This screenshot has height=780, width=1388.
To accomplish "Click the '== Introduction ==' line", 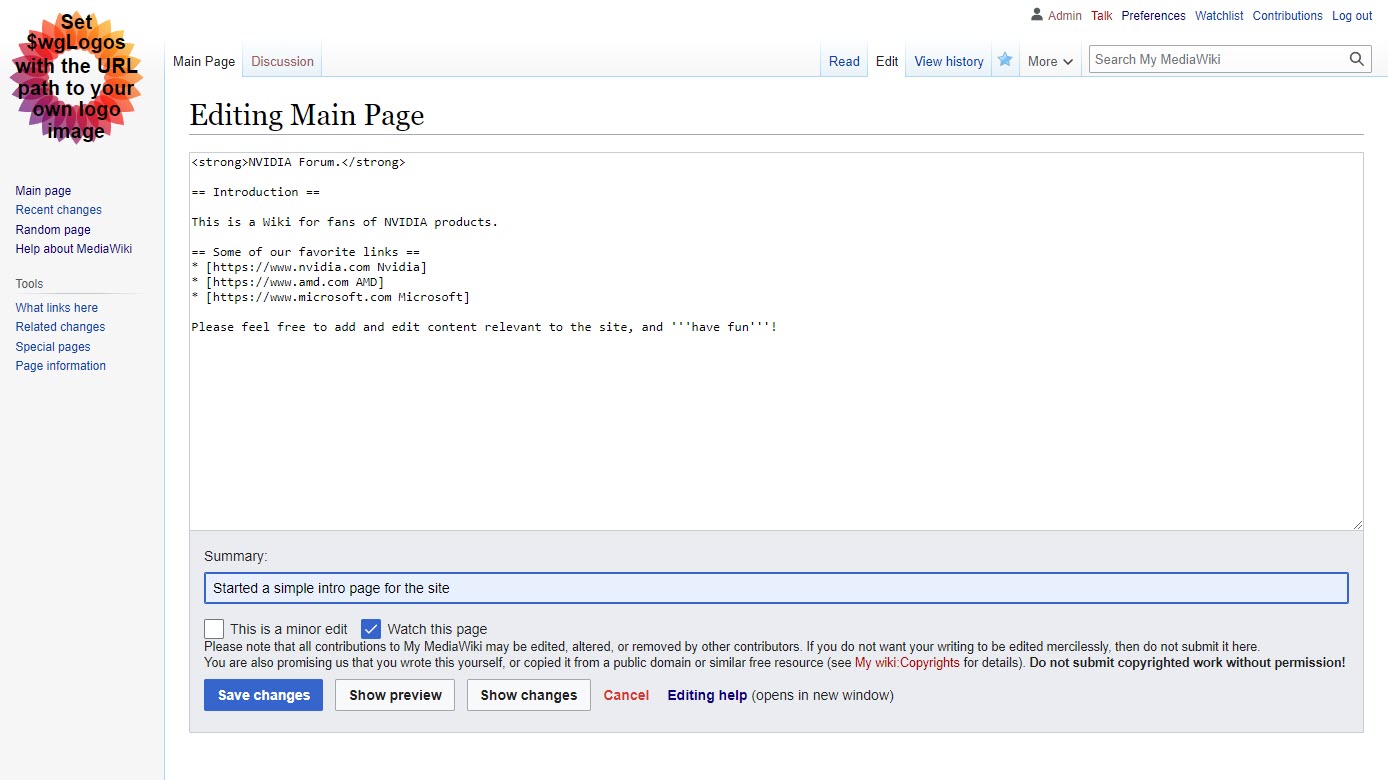I will point(255,192).
